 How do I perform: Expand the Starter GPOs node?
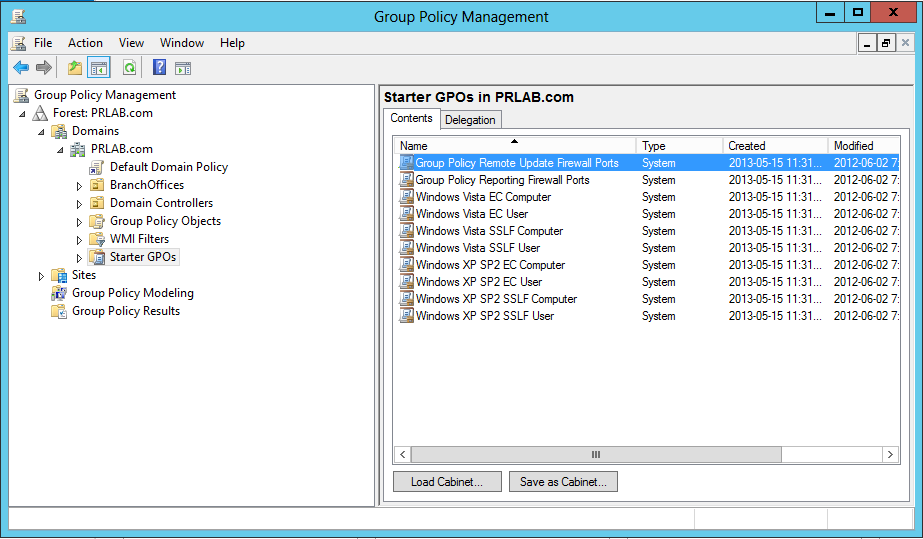pyautogui.click(x=79, y=258)
